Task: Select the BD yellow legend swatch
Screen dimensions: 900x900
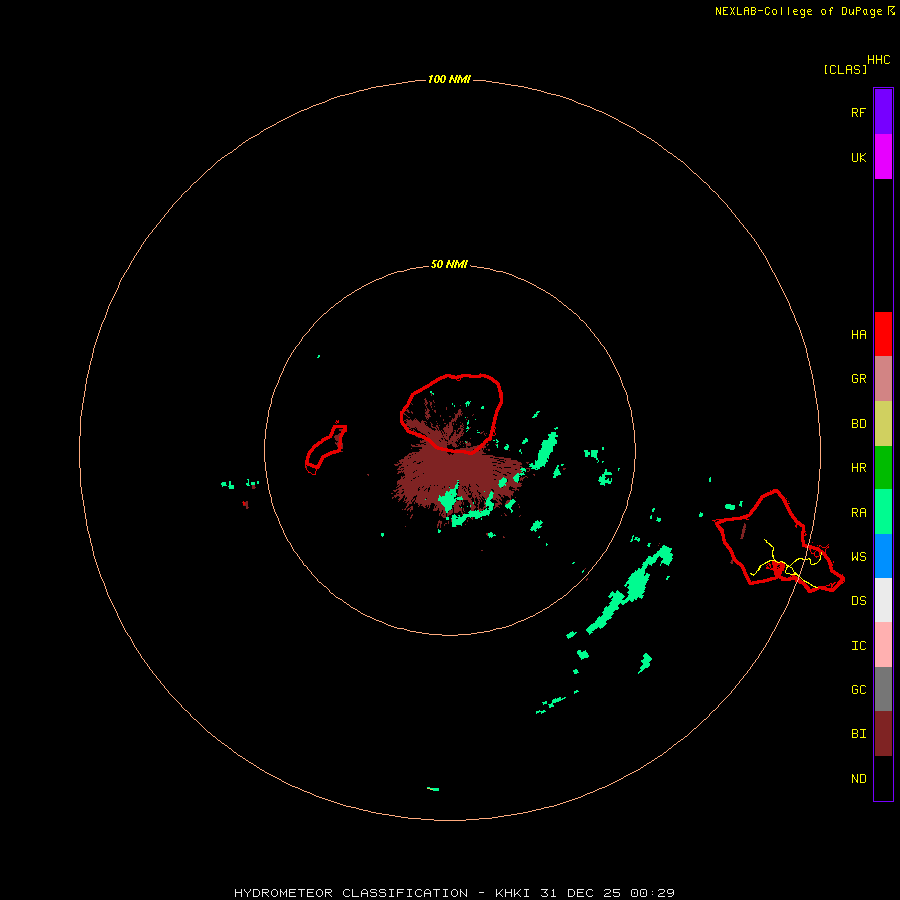Action: pos(883,424)
